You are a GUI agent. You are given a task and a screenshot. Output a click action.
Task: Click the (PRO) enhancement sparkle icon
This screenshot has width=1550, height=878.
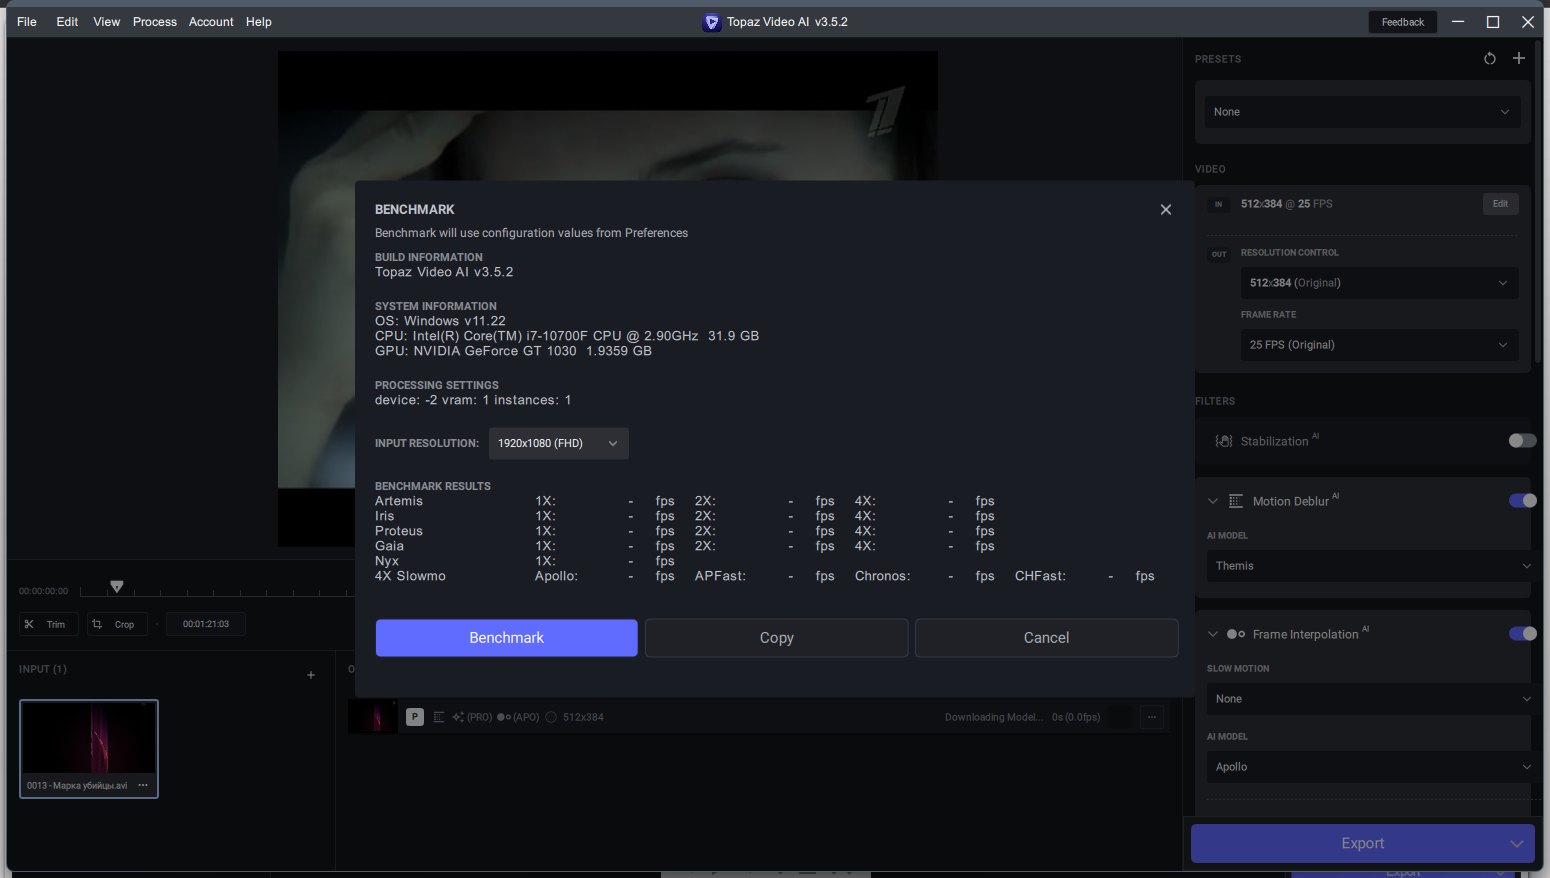coord(458,717)
